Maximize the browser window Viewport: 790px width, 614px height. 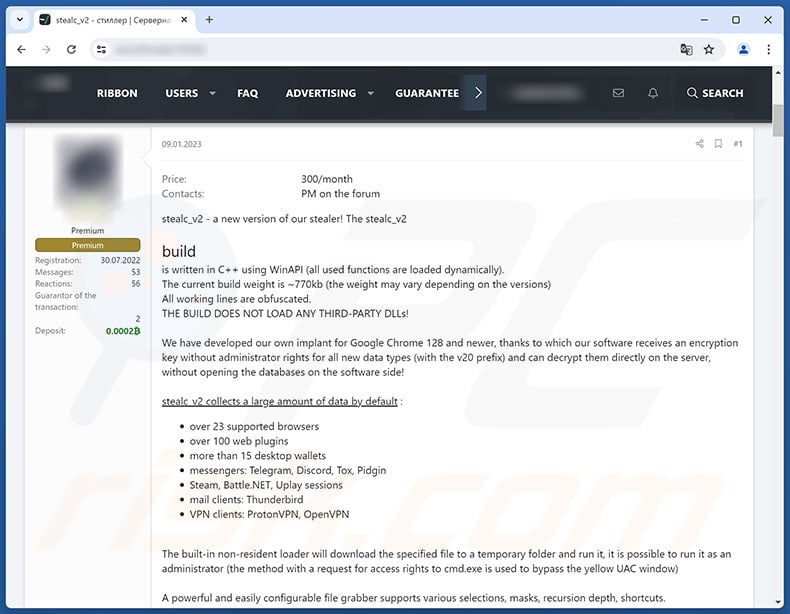coord(736,20)
